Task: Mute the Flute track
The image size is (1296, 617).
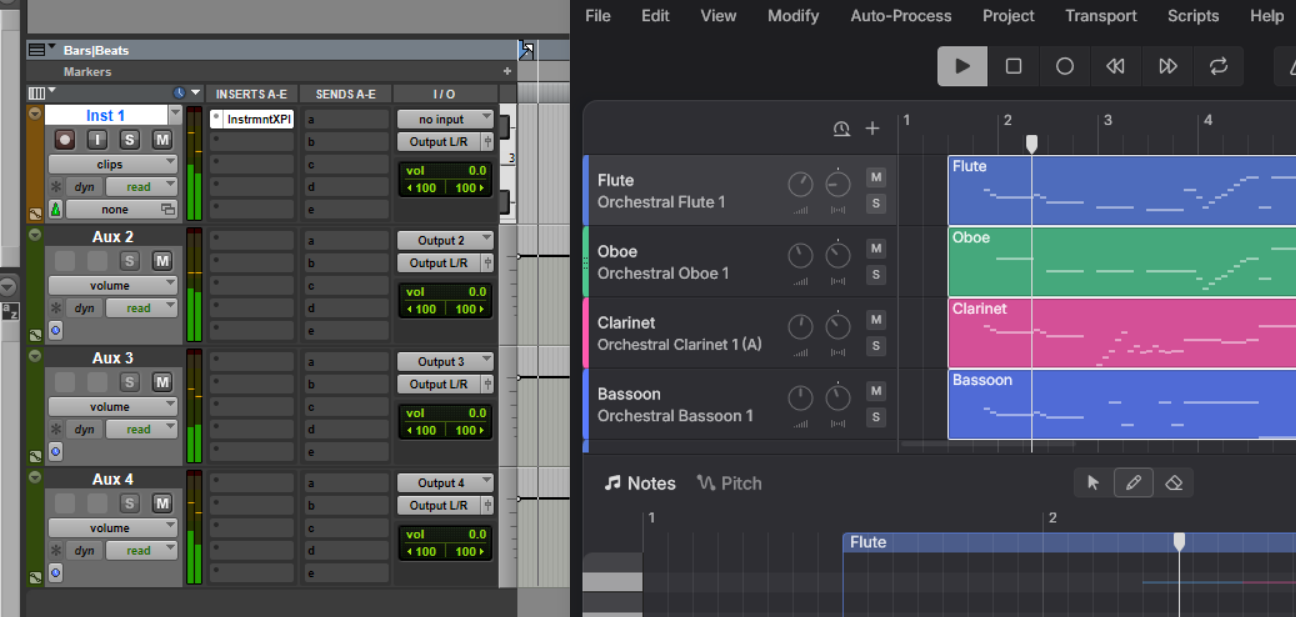Action: coord(876,177)
